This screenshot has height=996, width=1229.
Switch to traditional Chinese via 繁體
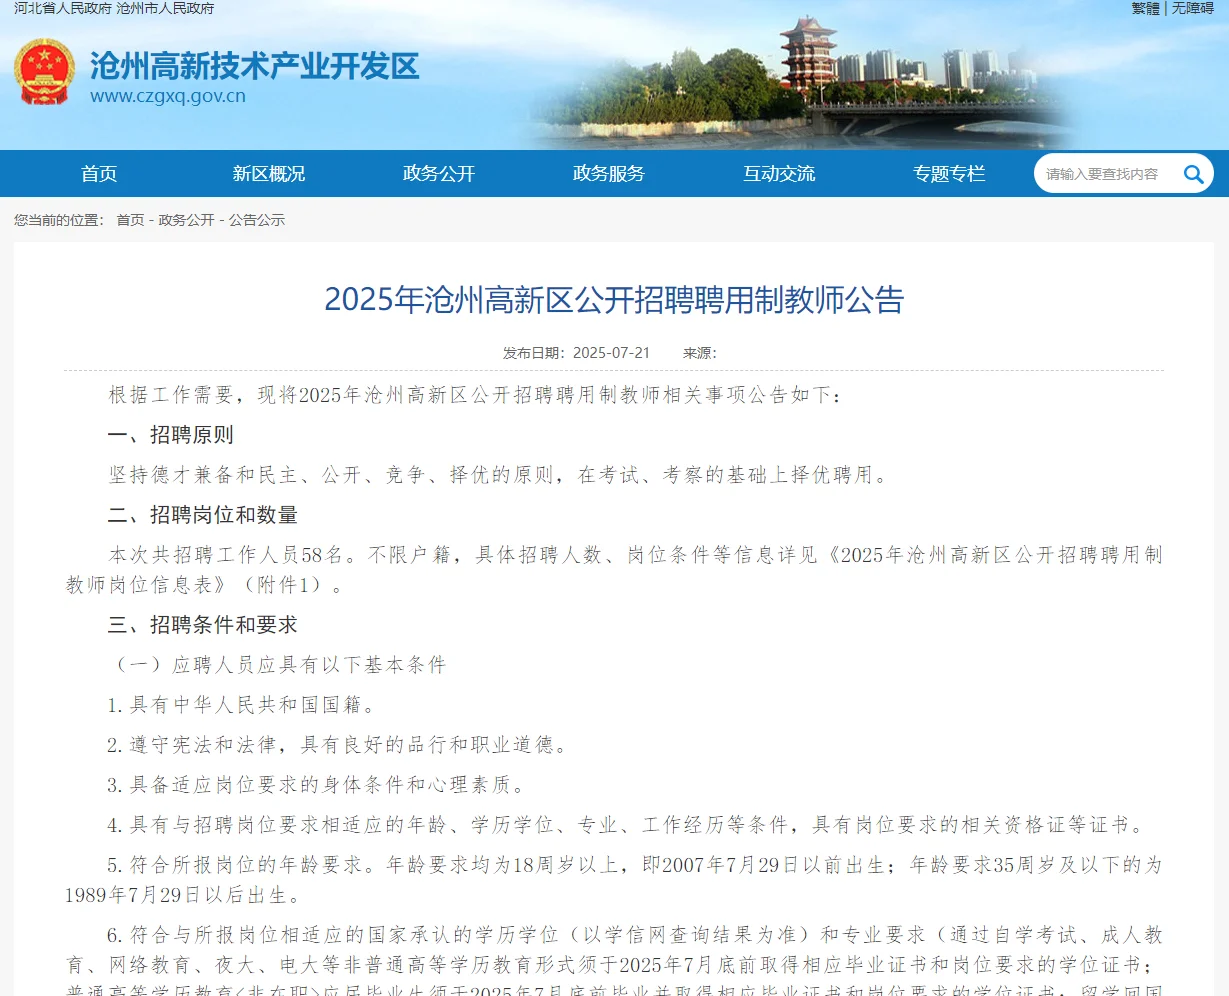coord(1146,8)
